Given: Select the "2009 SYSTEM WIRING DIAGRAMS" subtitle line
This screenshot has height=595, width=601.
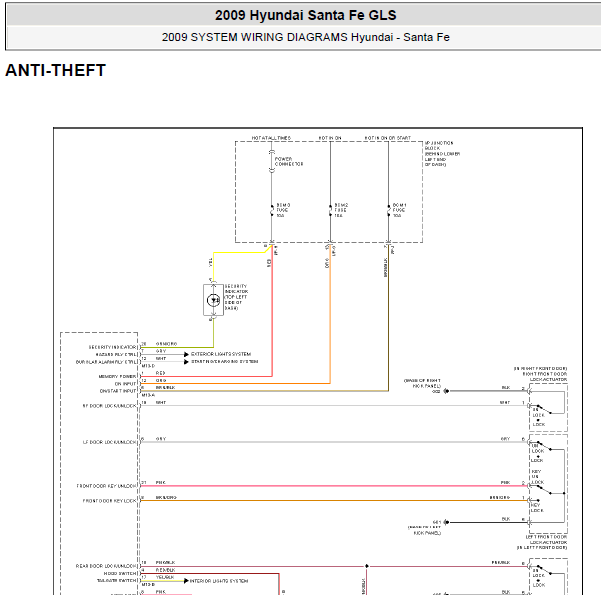Looking at the screenshot, I should click(305, 37).
